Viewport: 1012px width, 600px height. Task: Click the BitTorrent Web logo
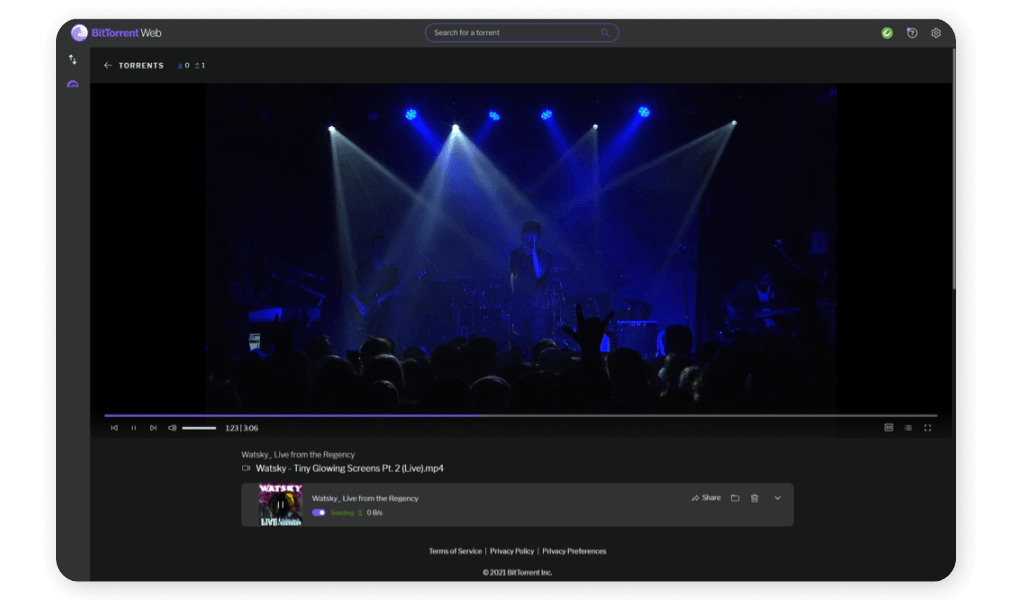[116, 33]
